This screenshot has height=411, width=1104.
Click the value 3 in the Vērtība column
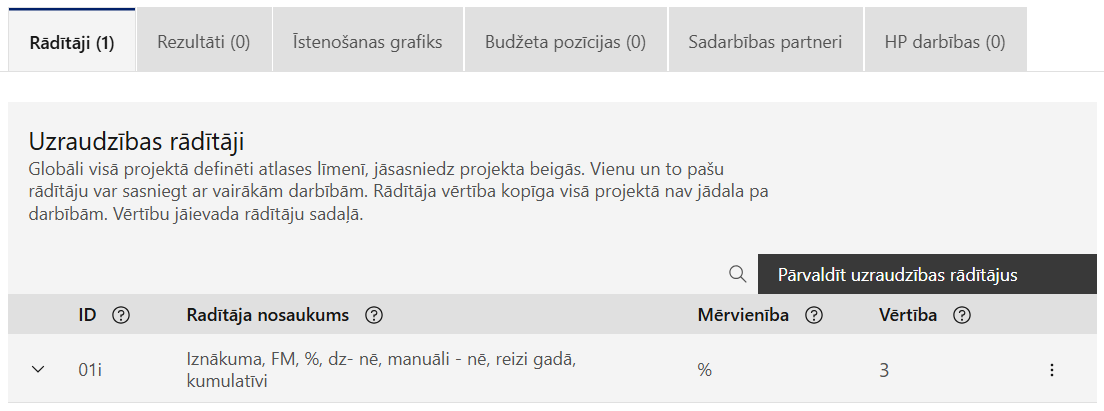coord(884,370)
